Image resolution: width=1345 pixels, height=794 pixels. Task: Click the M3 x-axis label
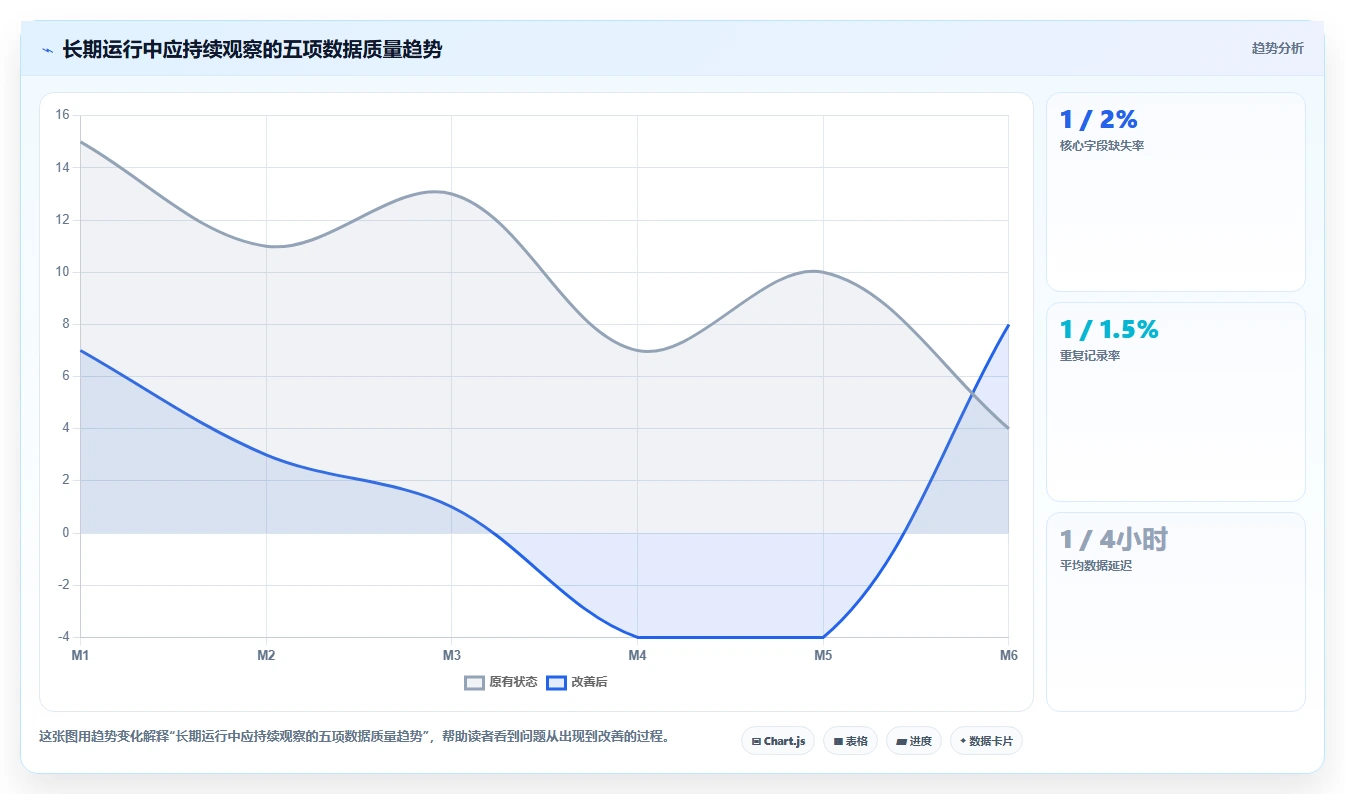tap(451, 655)
